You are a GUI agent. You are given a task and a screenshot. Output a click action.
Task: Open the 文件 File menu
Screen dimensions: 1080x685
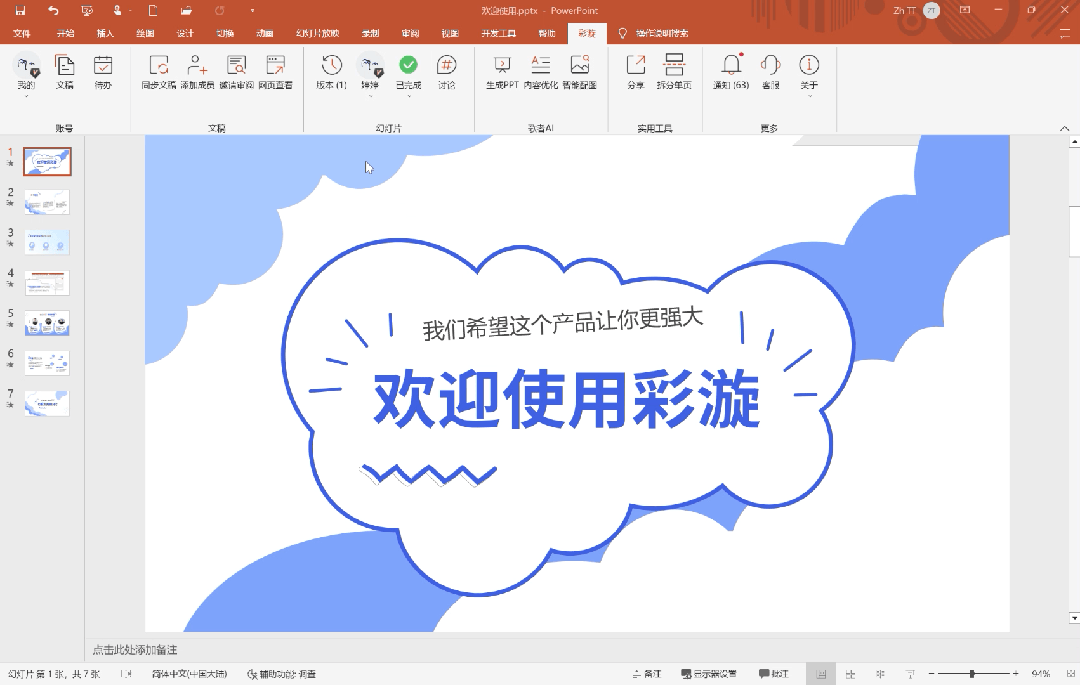click(x=21, y=33)
